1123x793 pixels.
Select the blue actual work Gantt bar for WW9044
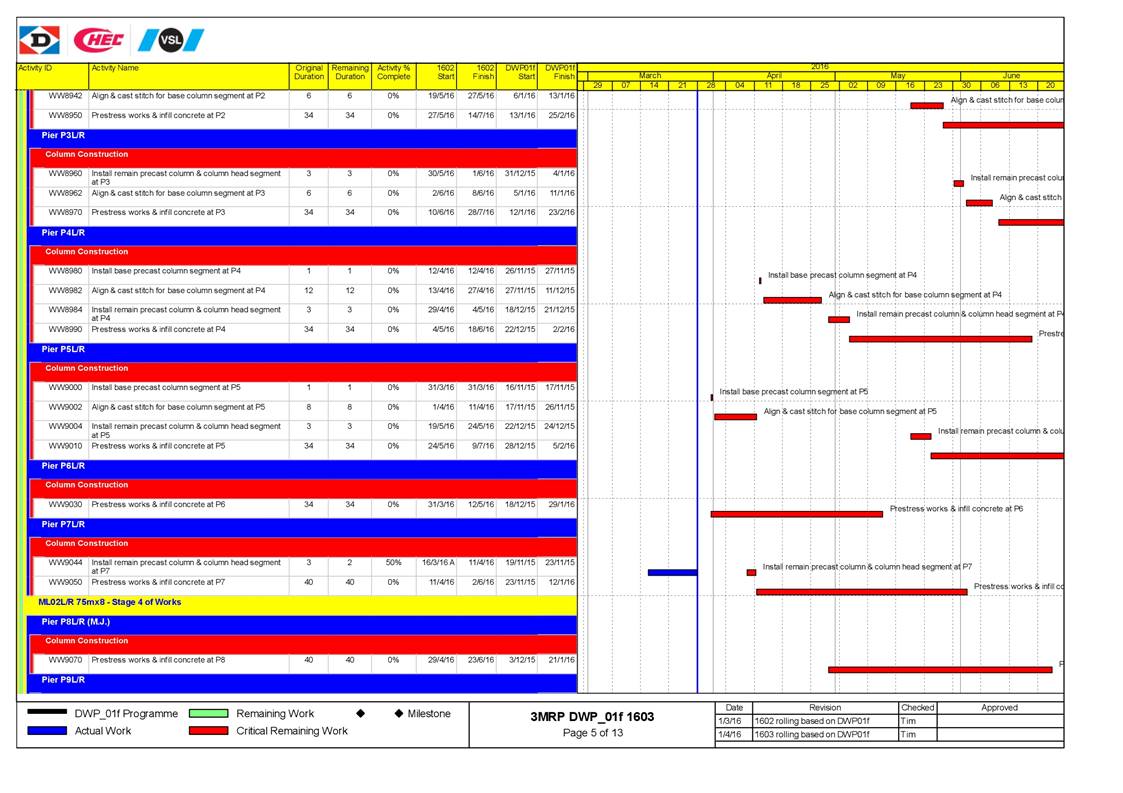click(x=673, y=573)
